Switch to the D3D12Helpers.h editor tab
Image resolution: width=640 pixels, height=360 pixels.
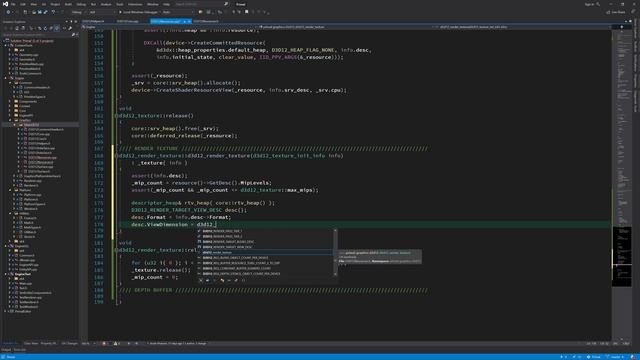(x=93, y=21)
